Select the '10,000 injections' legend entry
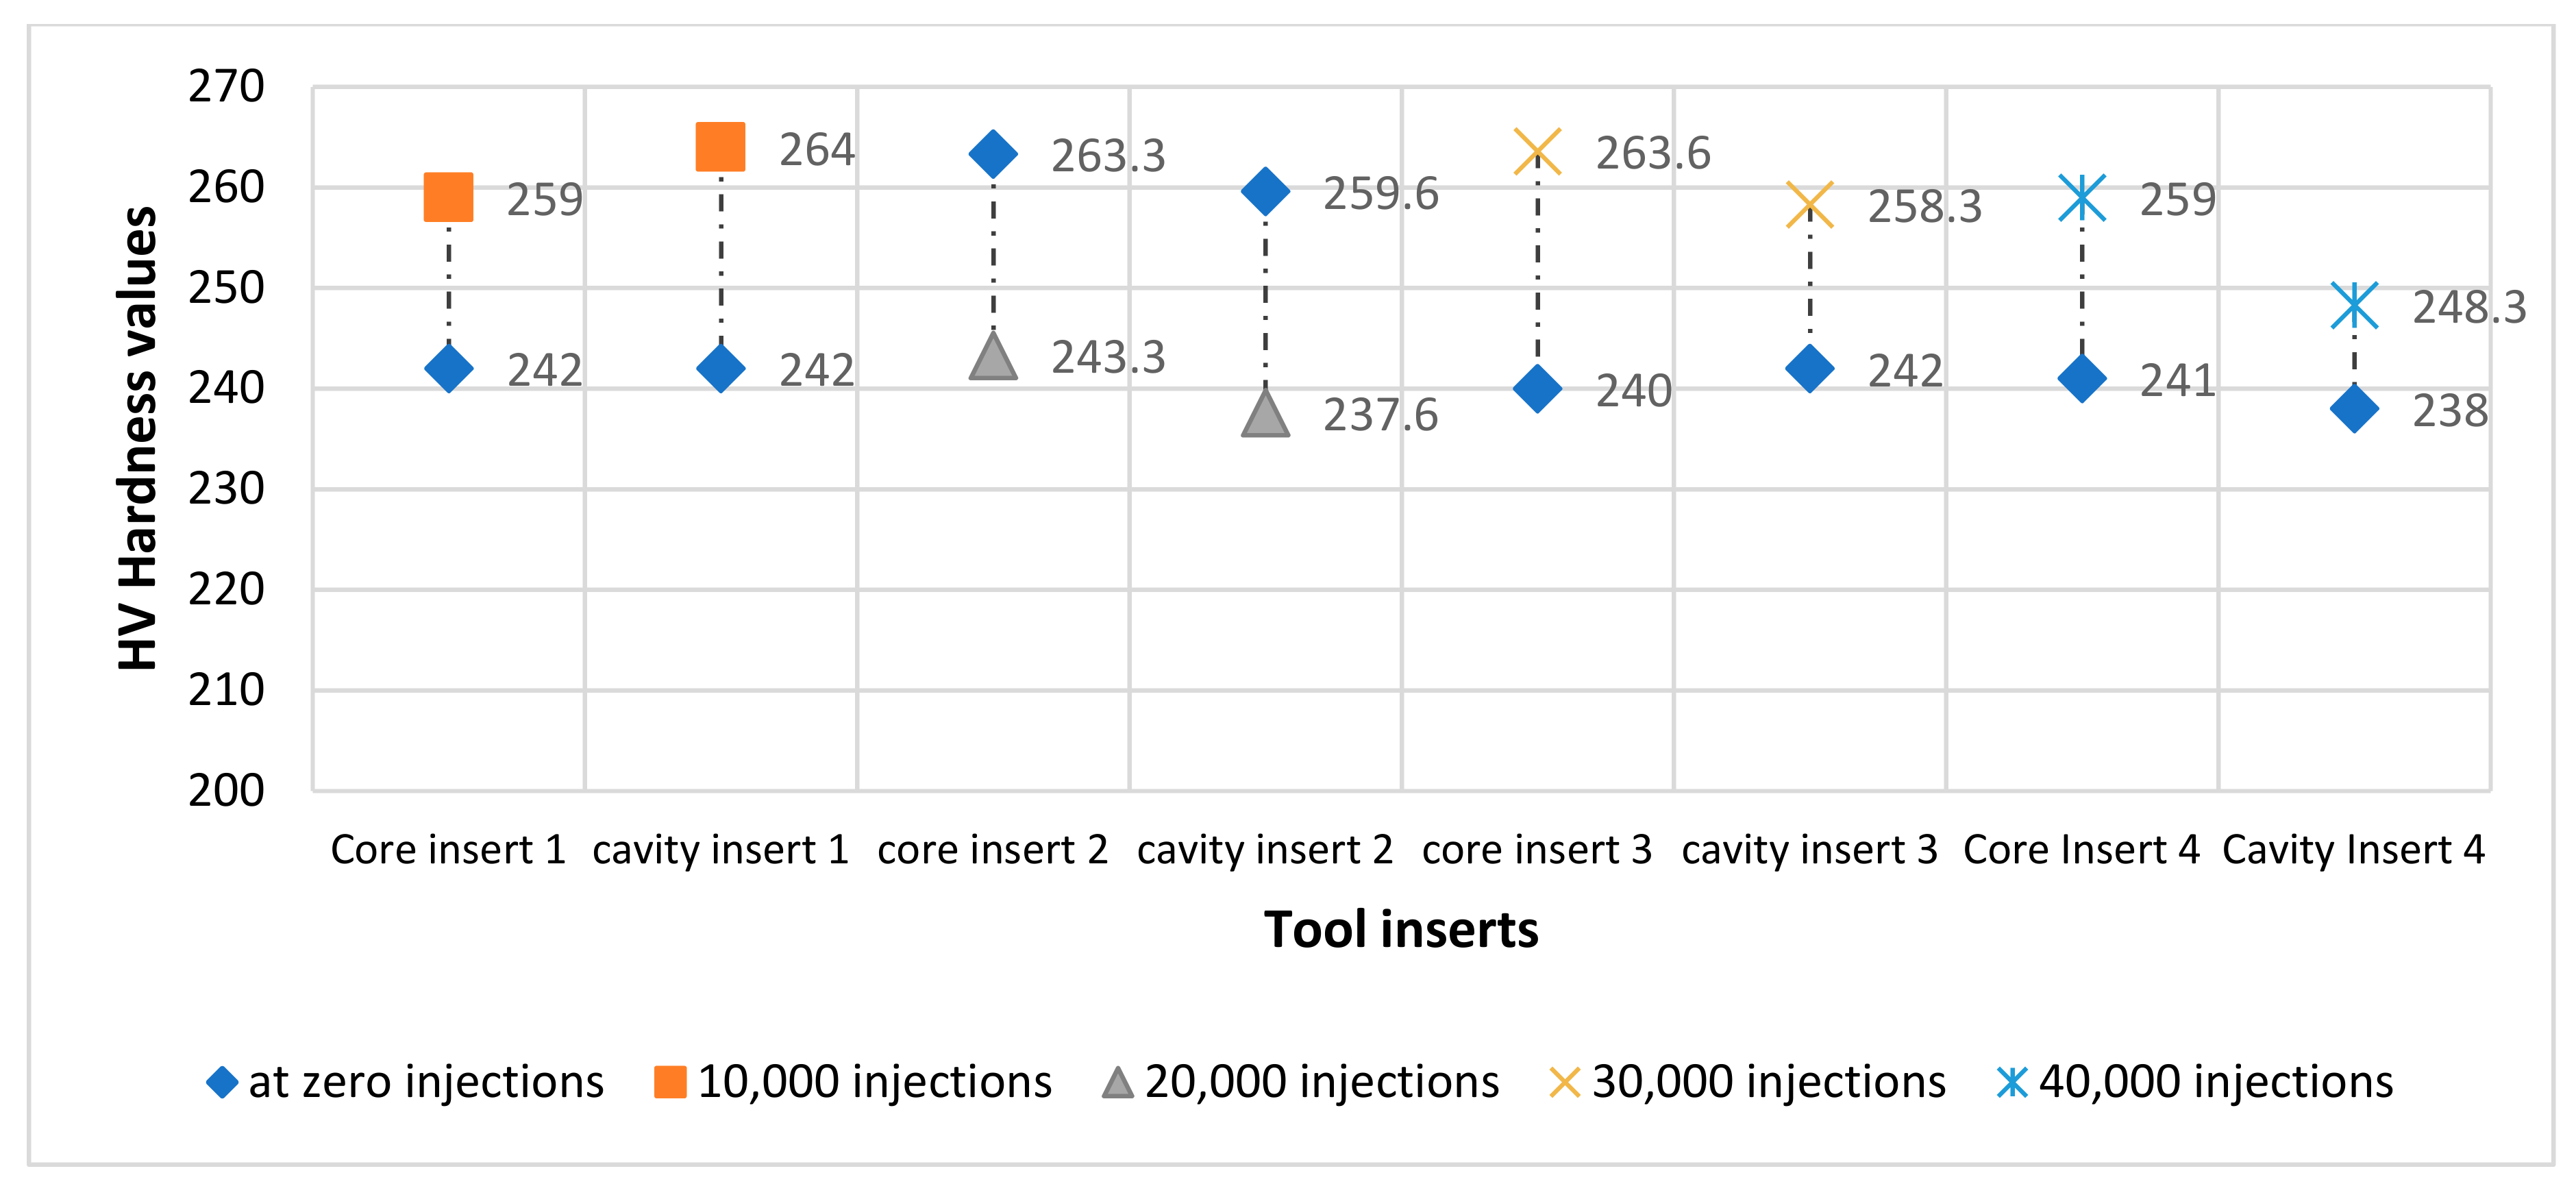This screenshot has width=2576, height=1184. [x=853, y=1082]
